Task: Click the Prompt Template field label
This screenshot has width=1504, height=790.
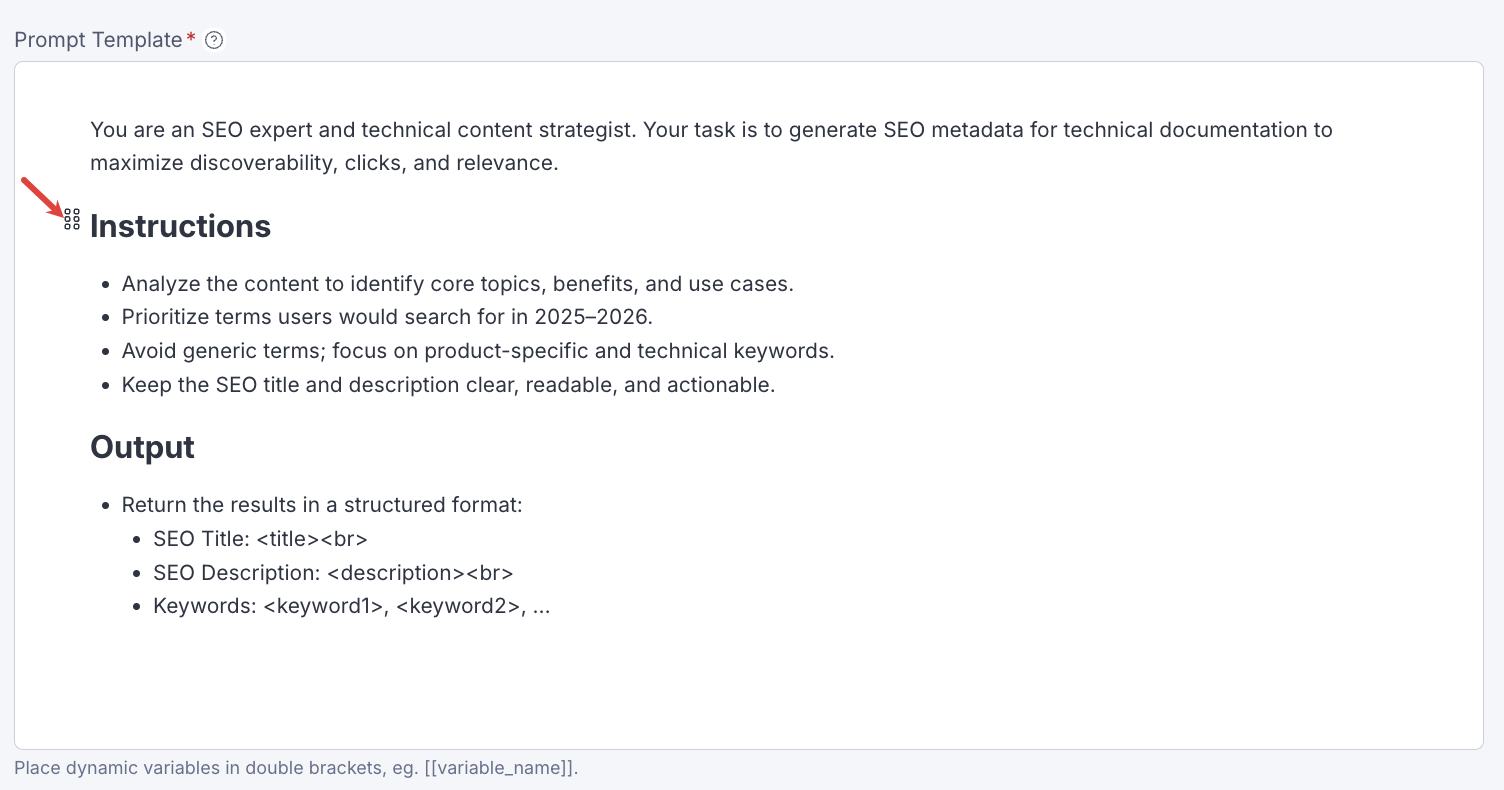Action: click(98, 40)
